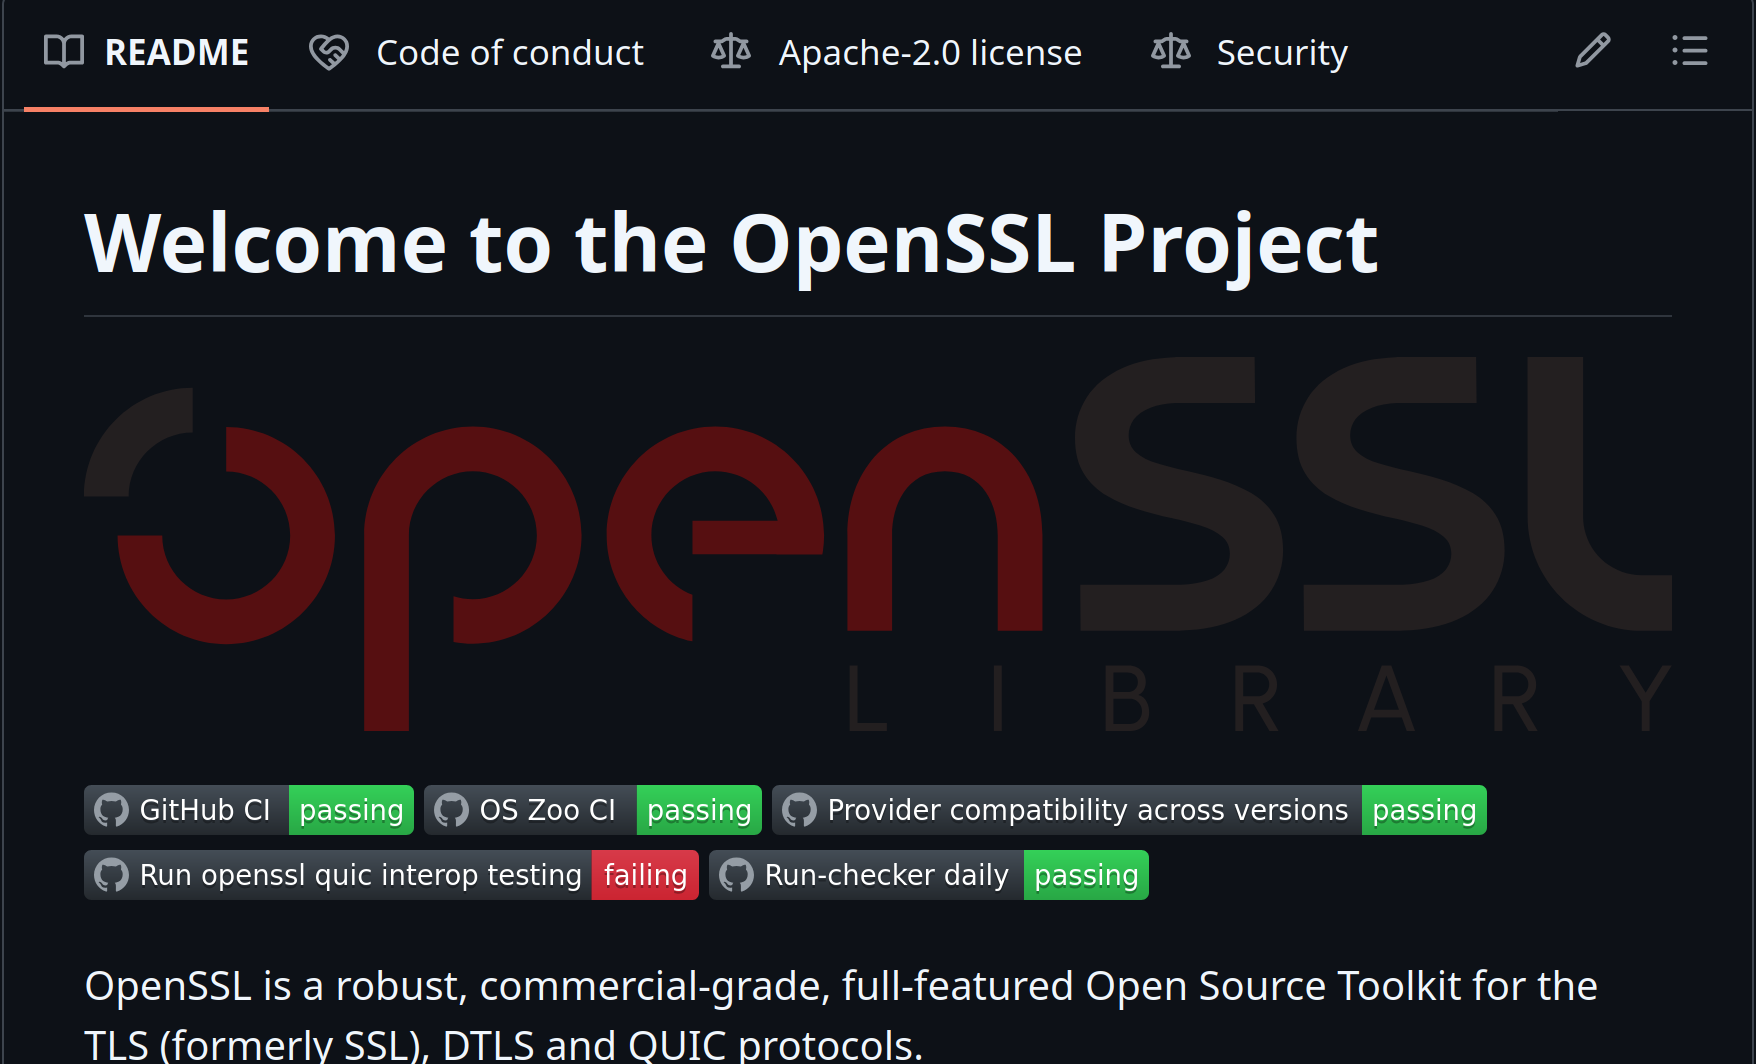This screenshot has height=1064, width=1756.
Task: Click the GitHub logo in OS Zoo CI badge
Action: click(x=451, y=810)
